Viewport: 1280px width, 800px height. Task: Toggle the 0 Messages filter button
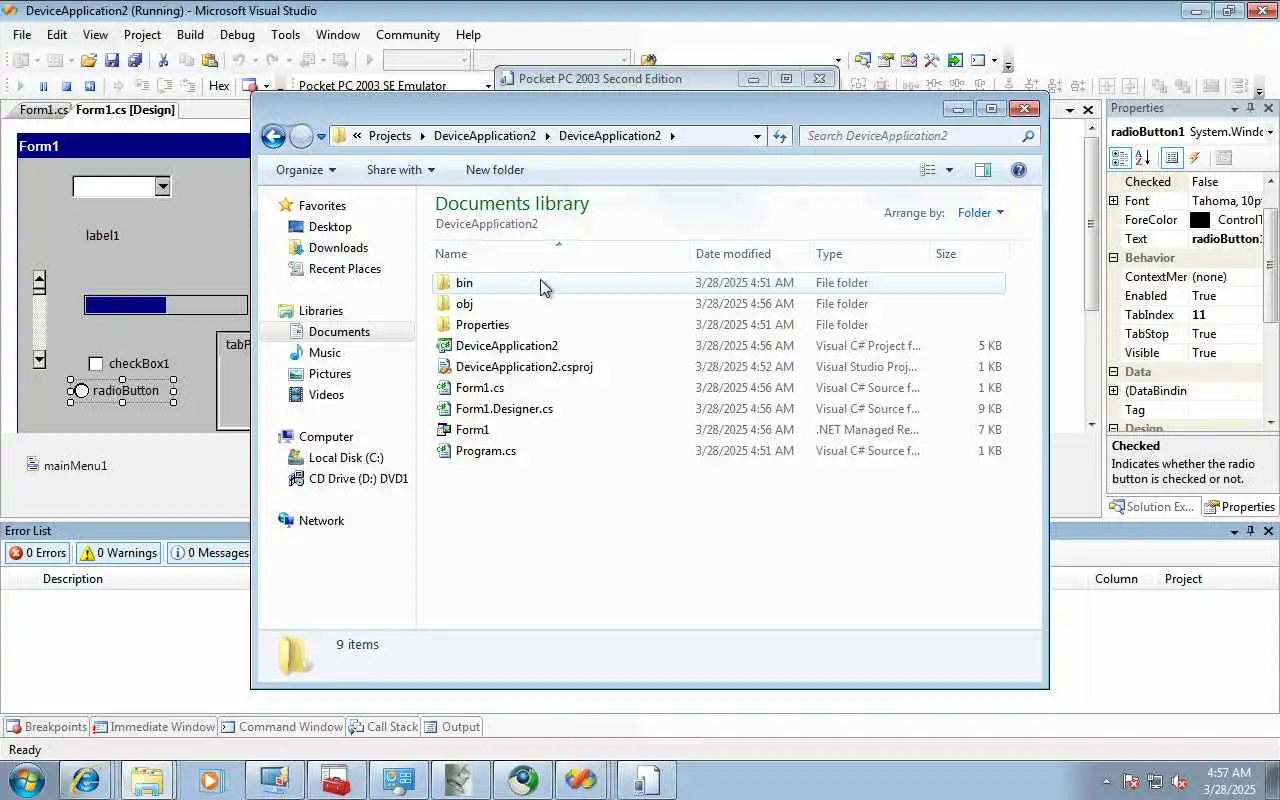(x=210, y=552)
